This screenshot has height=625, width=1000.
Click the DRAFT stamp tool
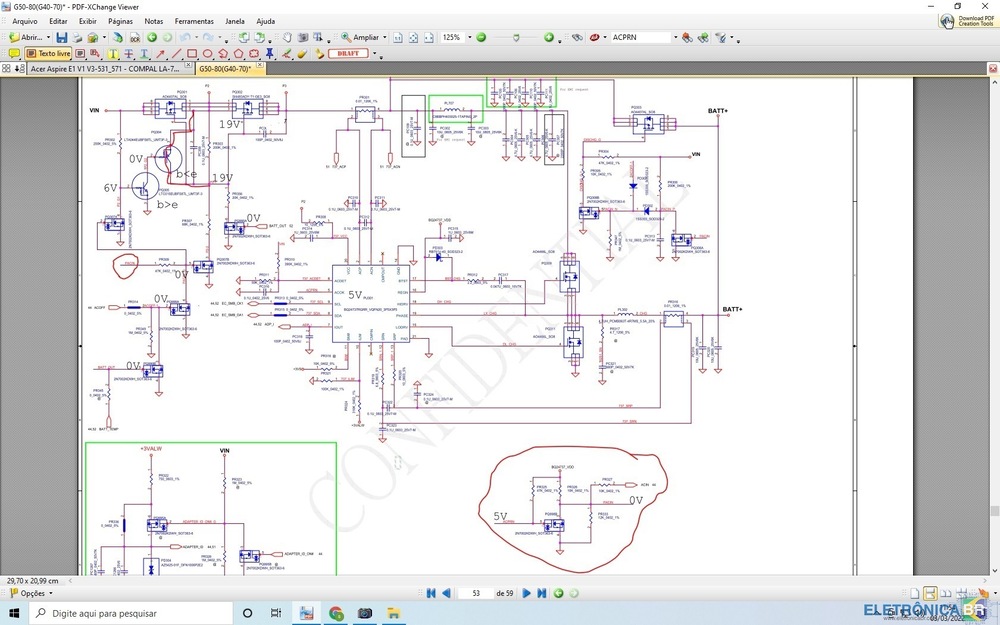[x=347, y=53]
